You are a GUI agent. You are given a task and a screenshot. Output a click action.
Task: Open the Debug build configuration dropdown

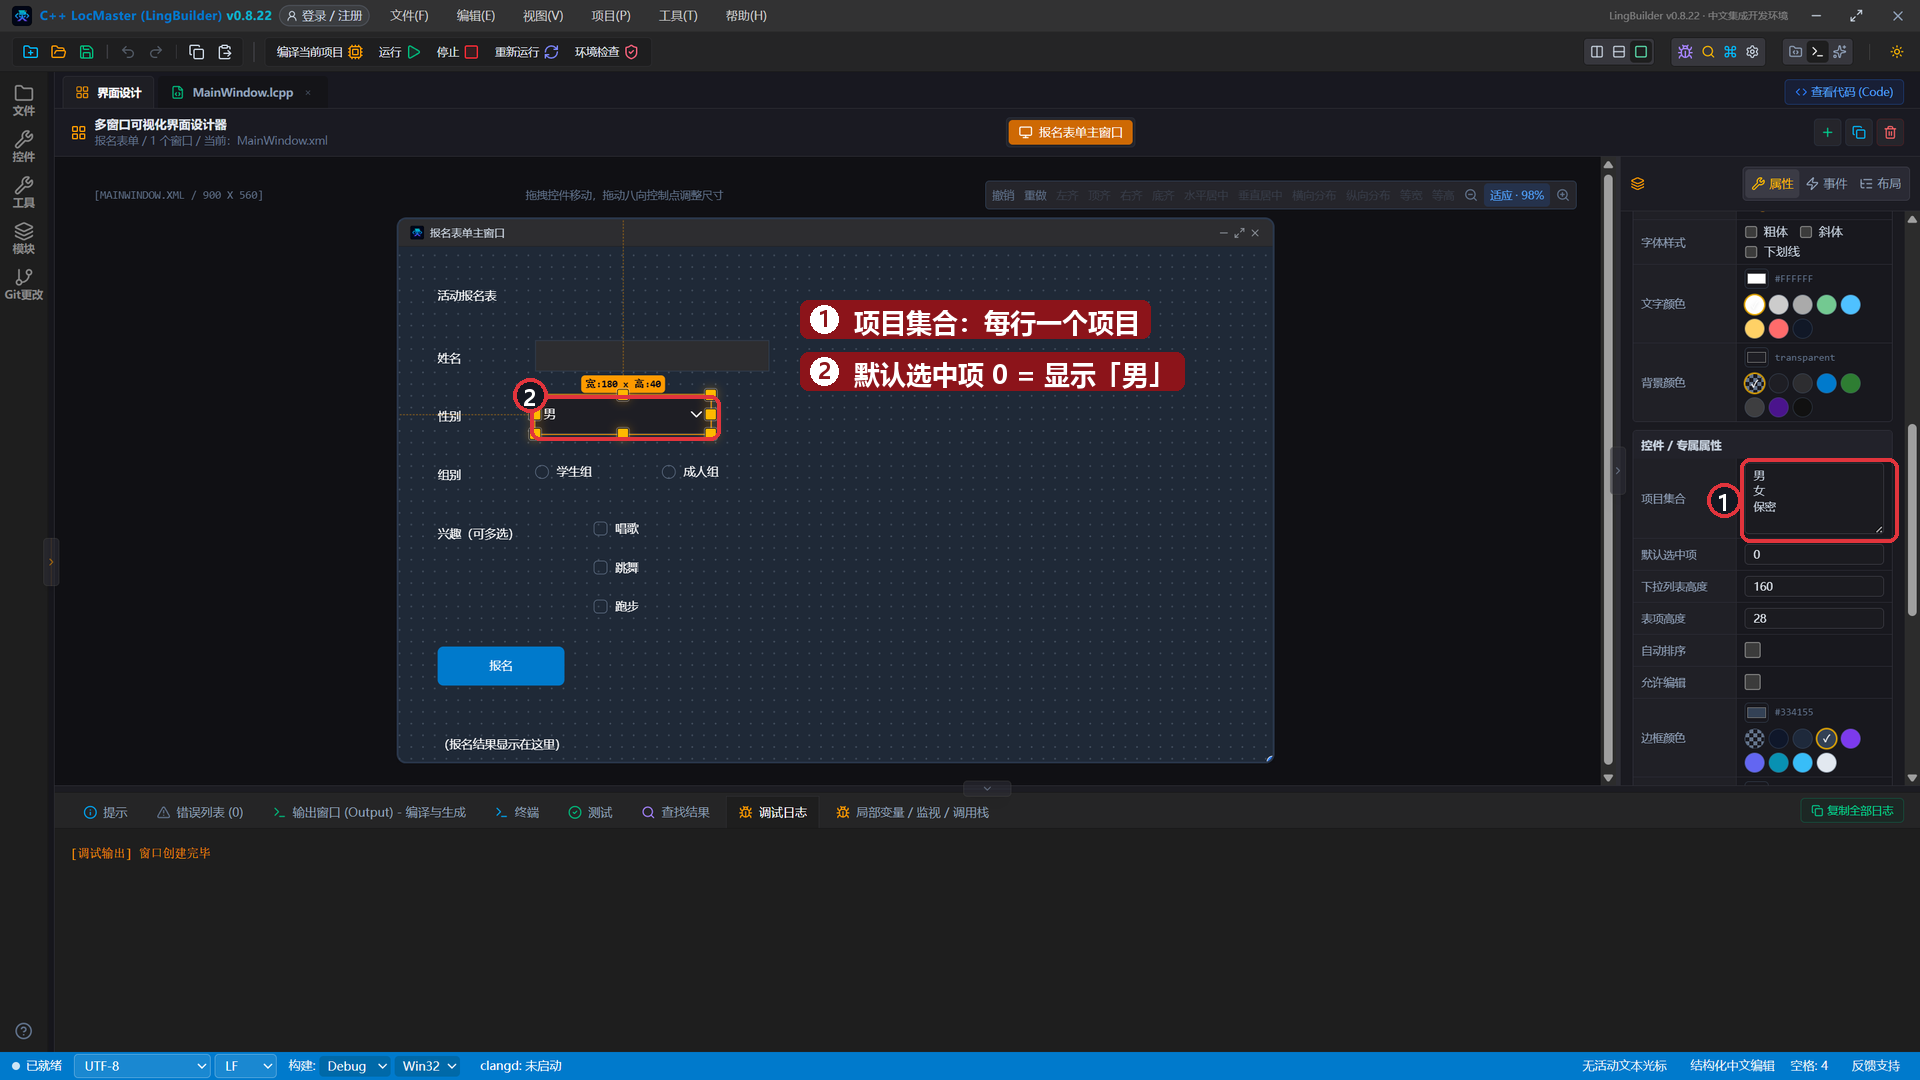click(x=356, y=1066)
